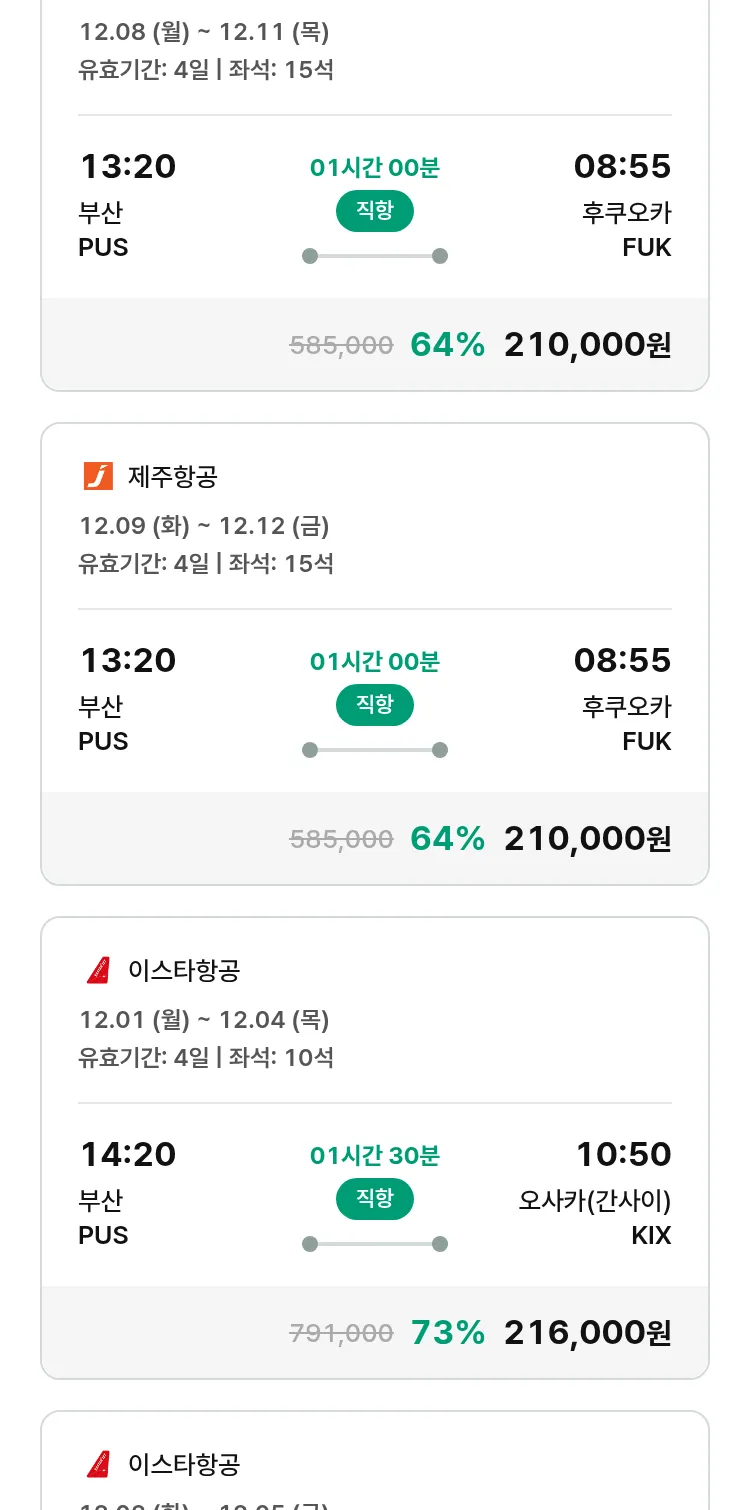The image size is (750, 1510).
Task: Open 이스타항공 name on the 12.01–12.04 card
Action: coord(184,970)
